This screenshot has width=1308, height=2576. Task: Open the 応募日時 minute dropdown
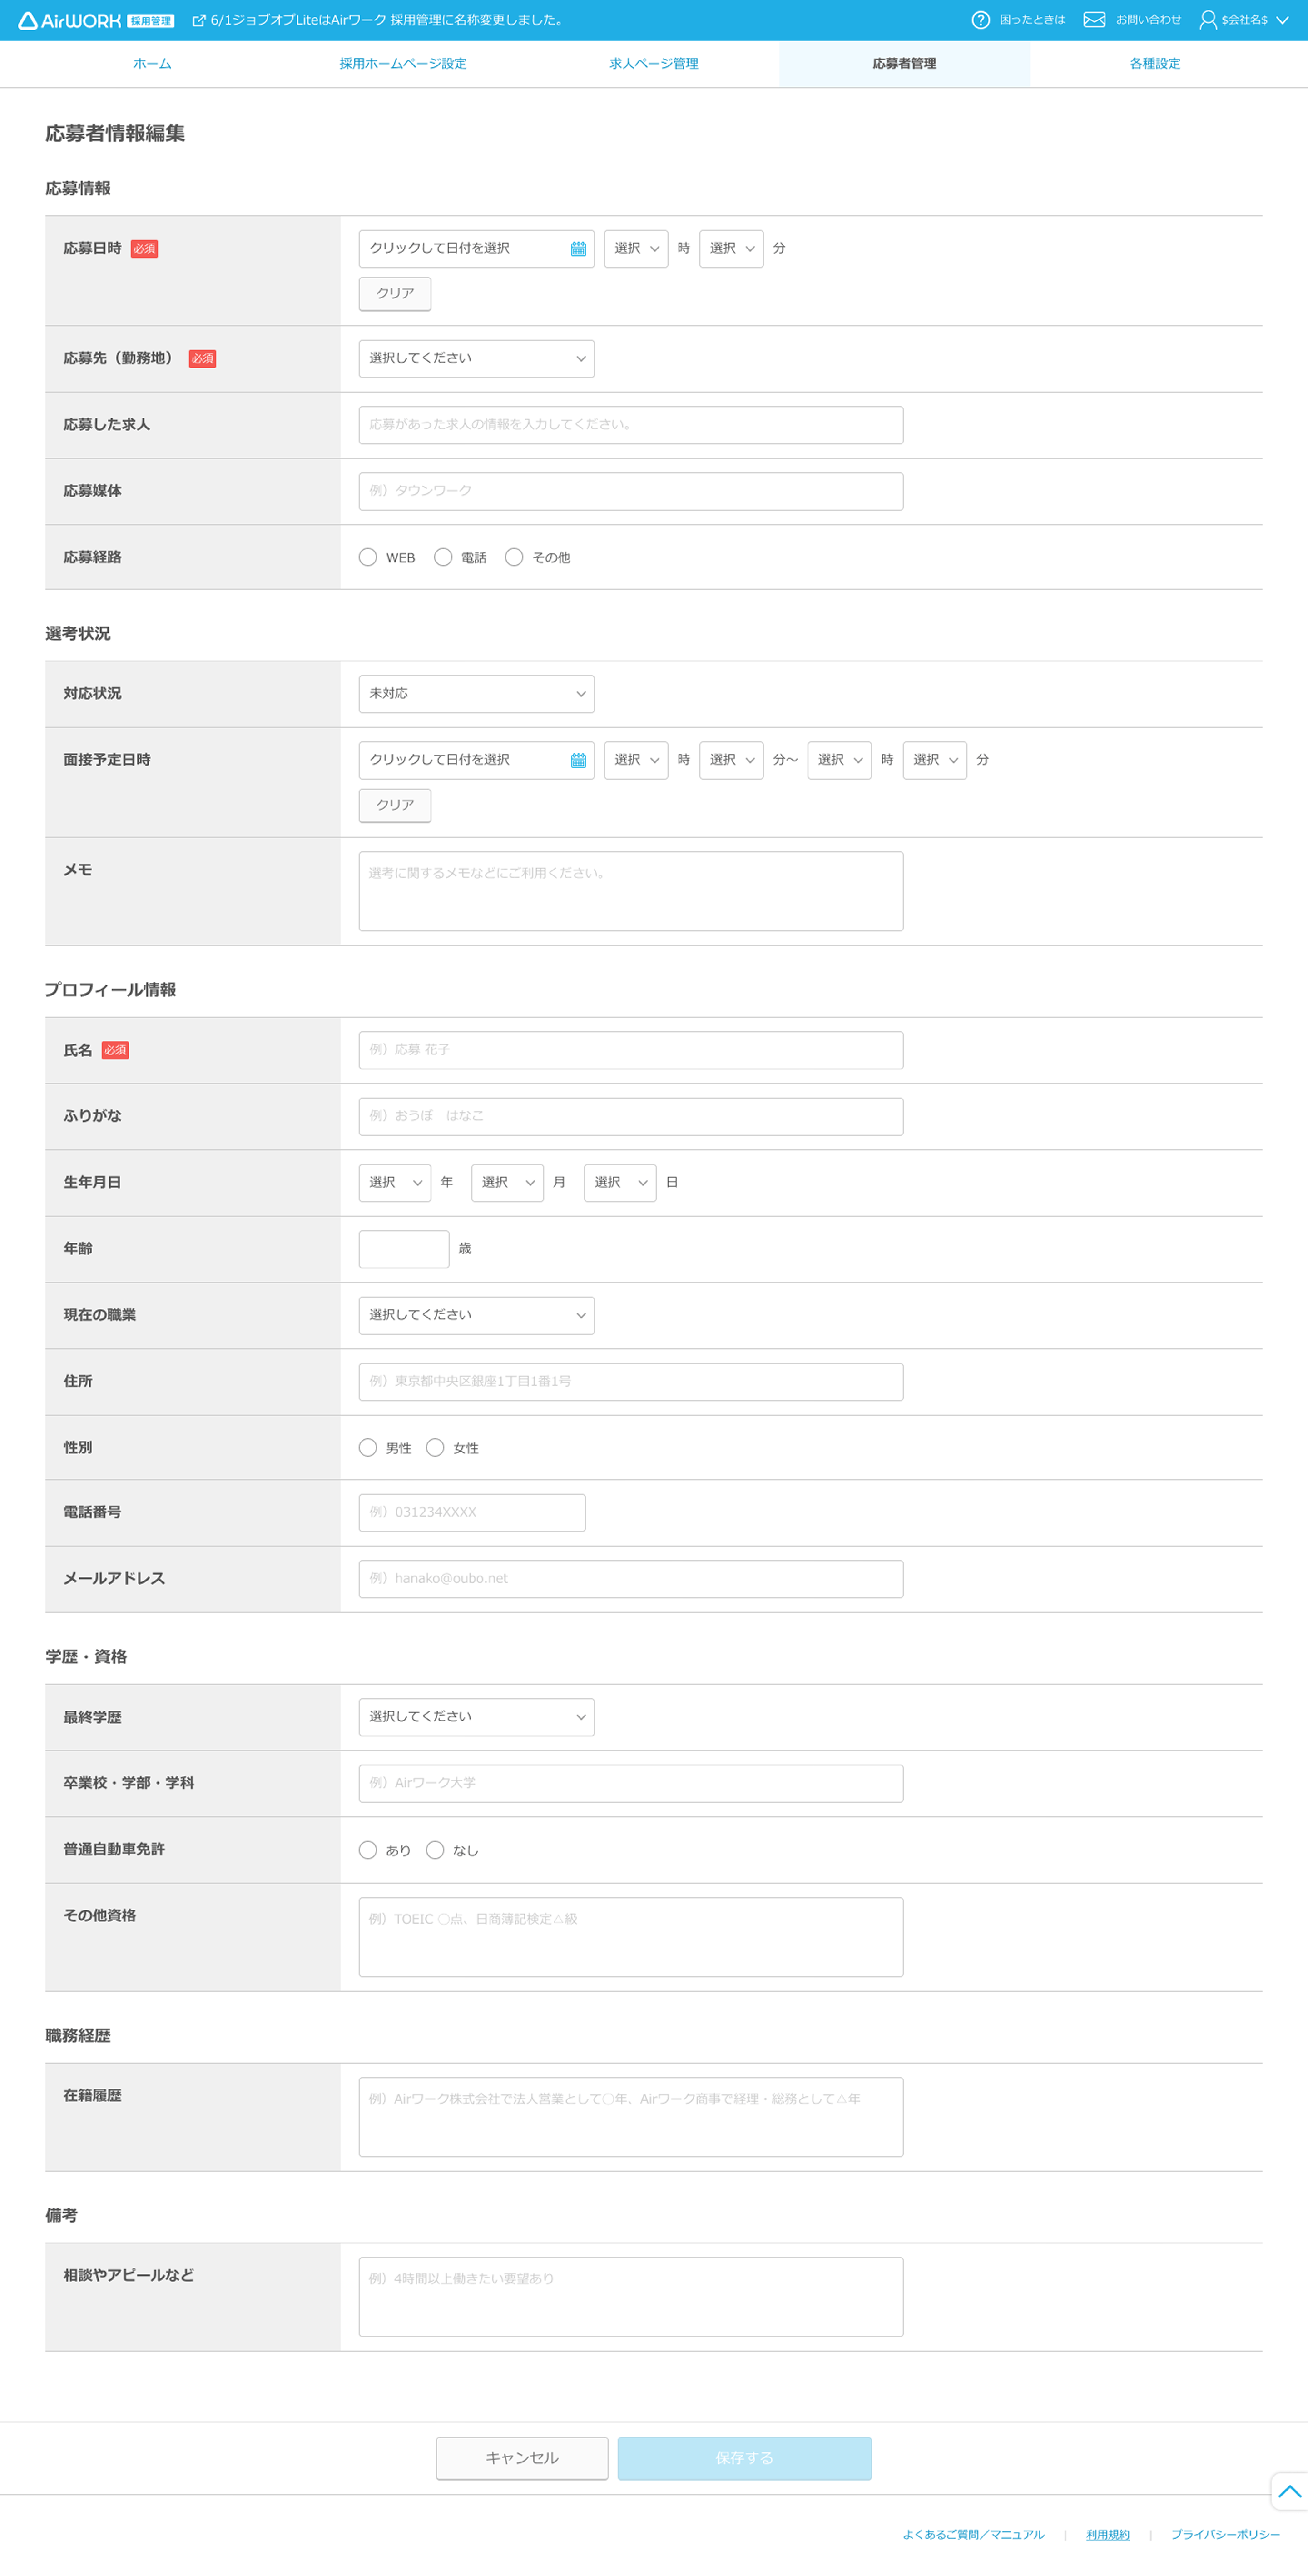click(x=731, y=249)
